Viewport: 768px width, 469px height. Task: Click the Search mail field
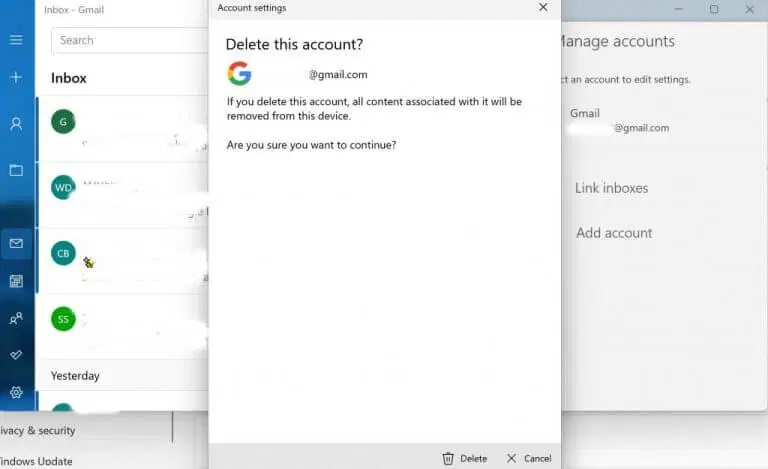click(x=130, y=40)
